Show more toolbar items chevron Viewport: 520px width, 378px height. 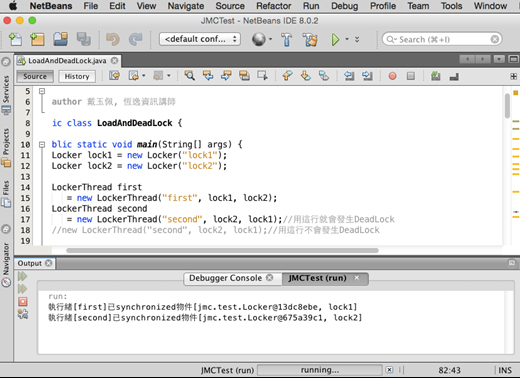(x=357, y=39)
